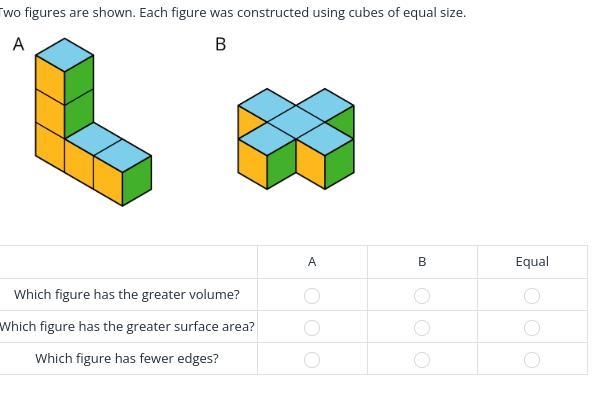Viewport: 604px width, 395px height.
Task: Click the 'A' column header in table
Action: [x=312, y=262]
